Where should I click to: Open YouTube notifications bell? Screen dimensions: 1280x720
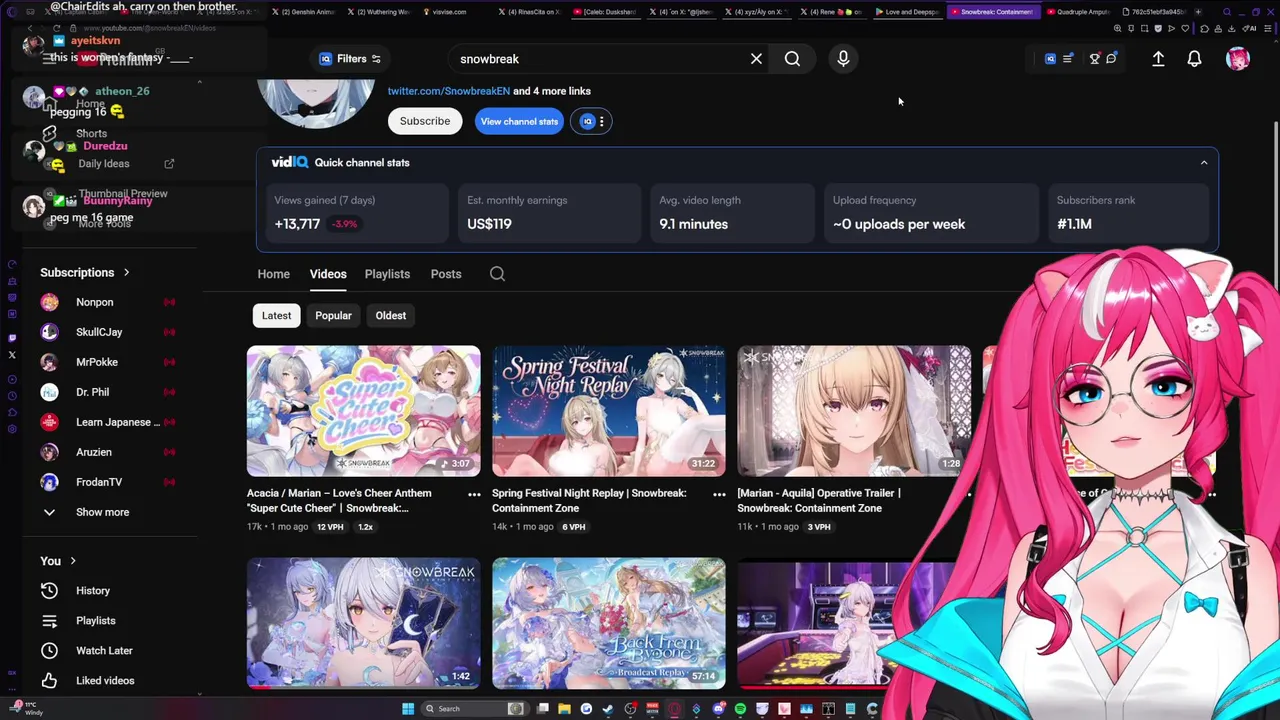(x=1194, y=59)
